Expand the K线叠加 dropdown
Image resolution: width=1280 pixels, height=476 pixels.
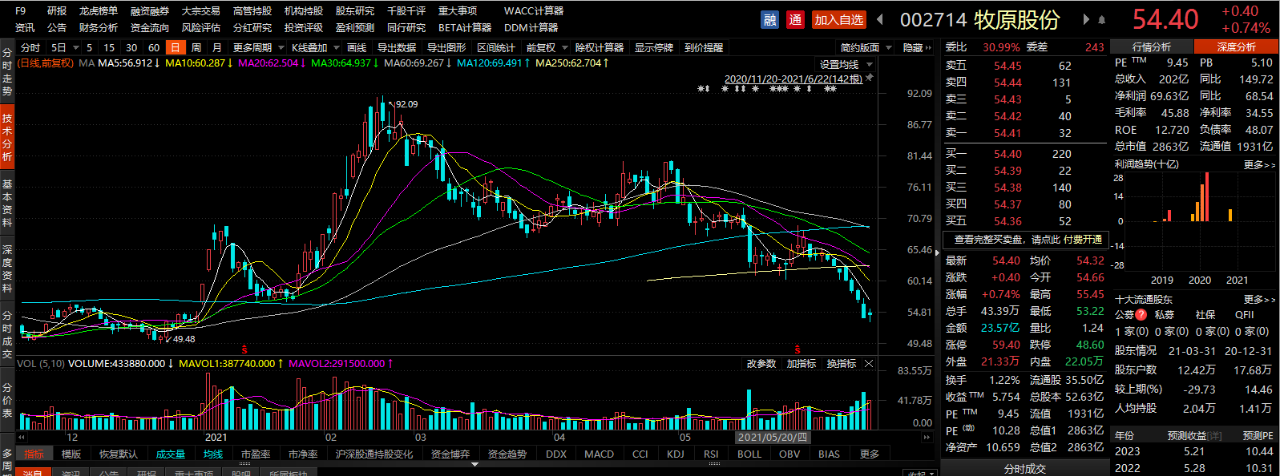click(x=314, y=47)
